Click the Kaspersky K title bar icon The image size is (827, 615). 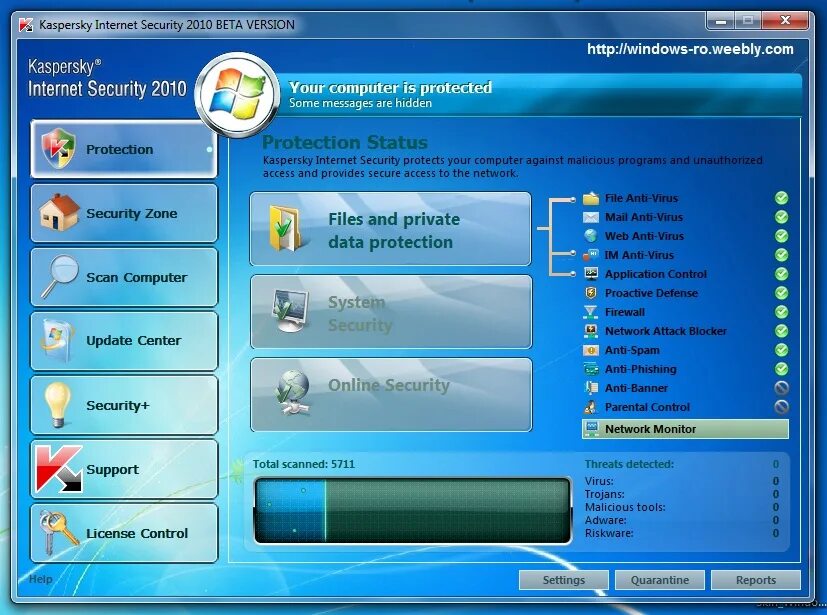coord(26,25)
